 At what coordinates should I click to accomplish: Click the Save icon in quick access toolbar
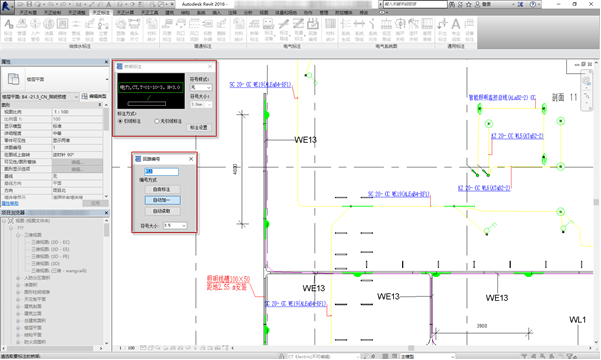(x=30, y=4)
